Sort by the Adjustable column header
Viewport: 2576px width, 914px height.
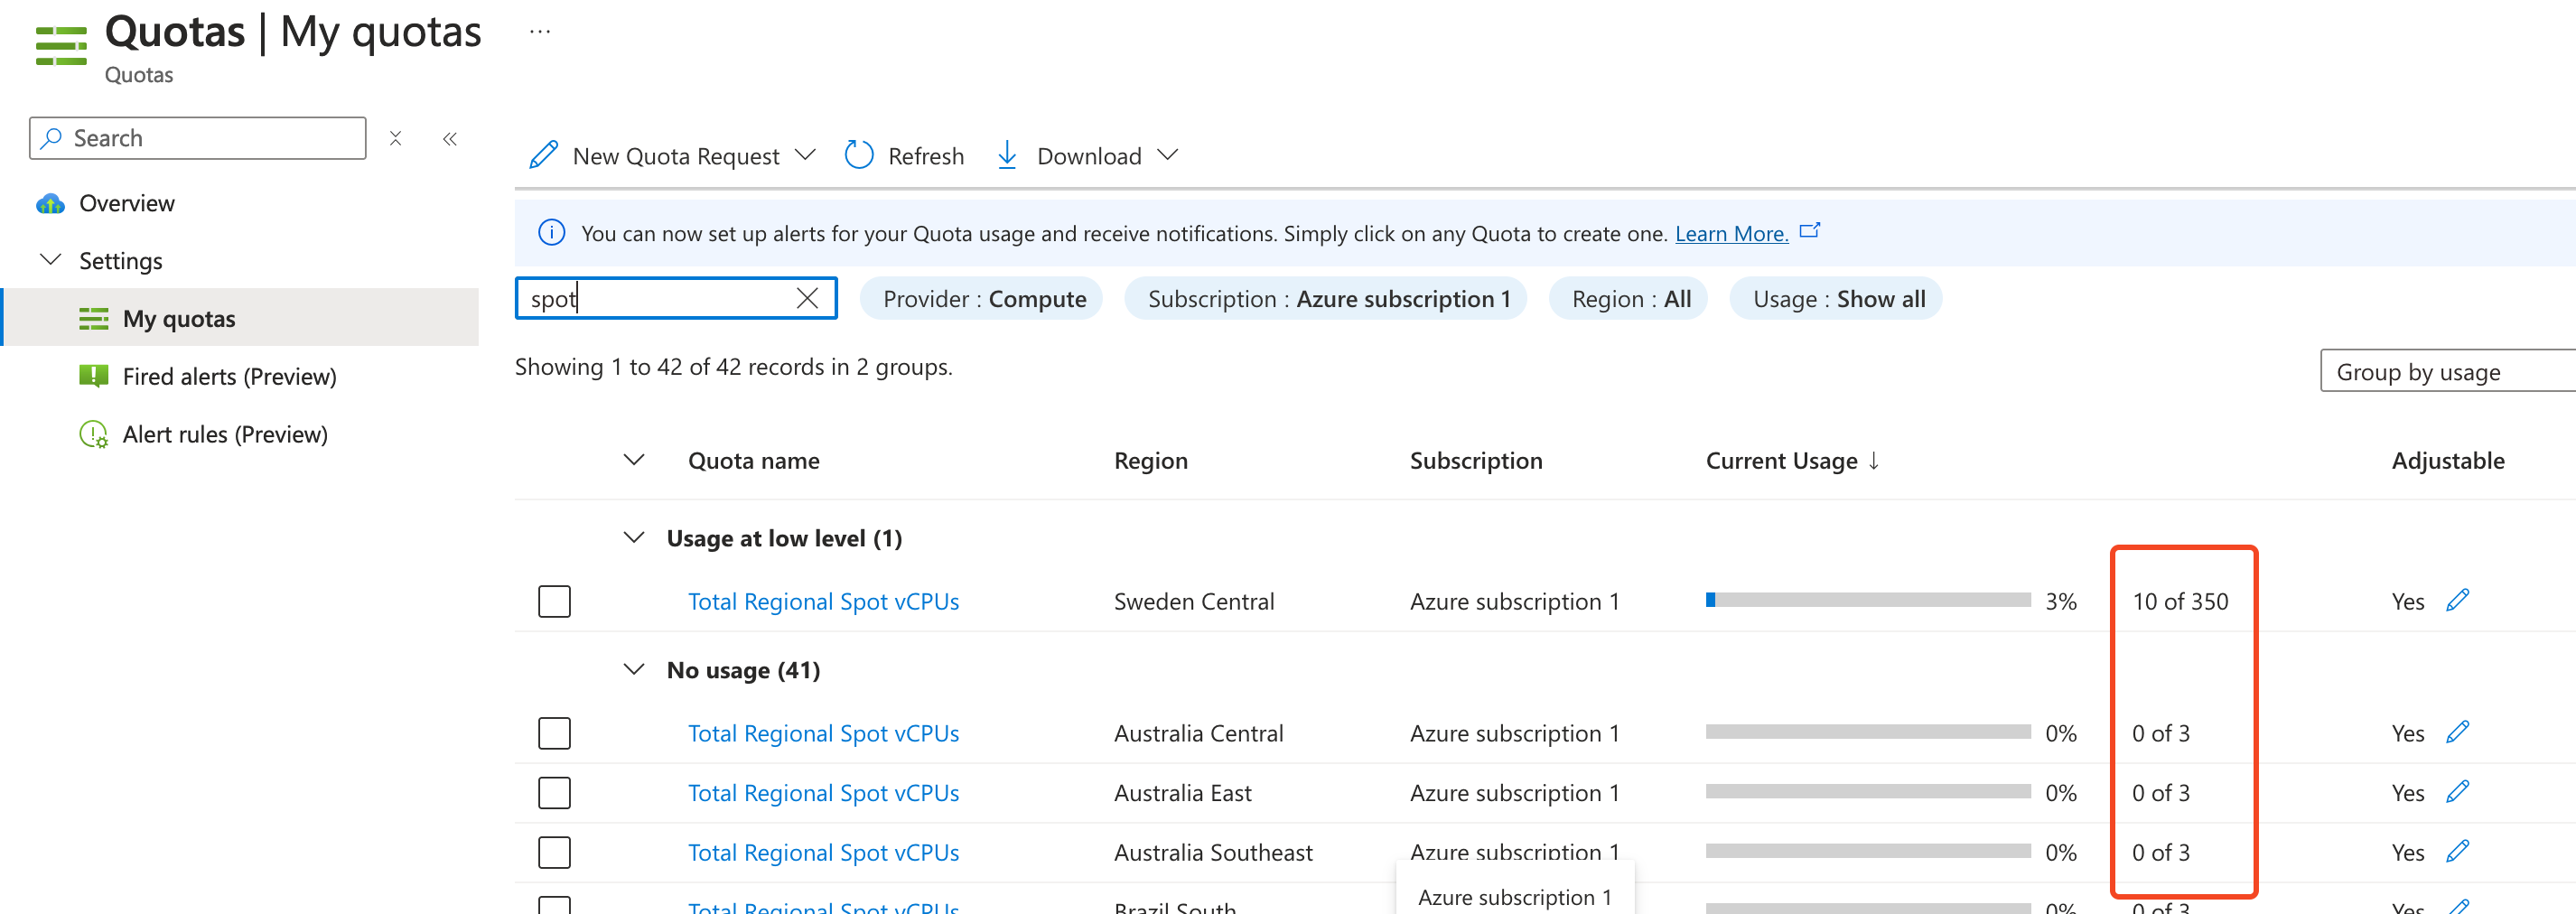click(x=2448, y=461)
